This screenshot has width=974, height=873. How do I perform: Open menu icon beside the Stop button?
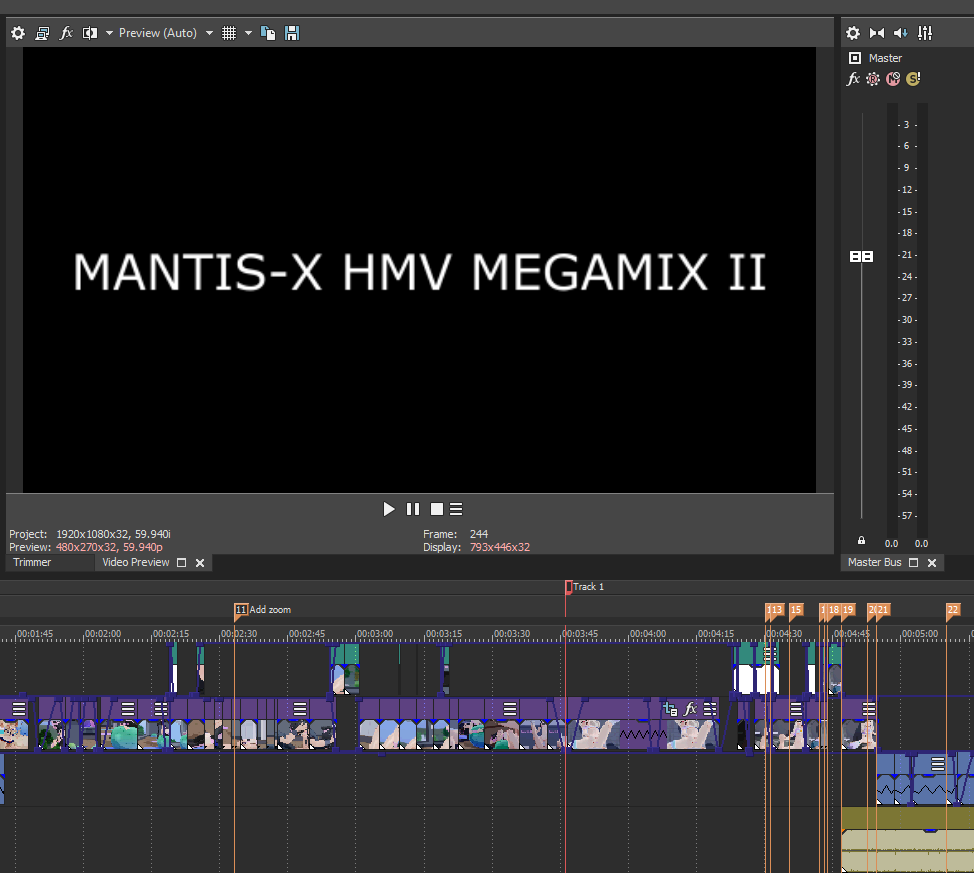[456, 510]
